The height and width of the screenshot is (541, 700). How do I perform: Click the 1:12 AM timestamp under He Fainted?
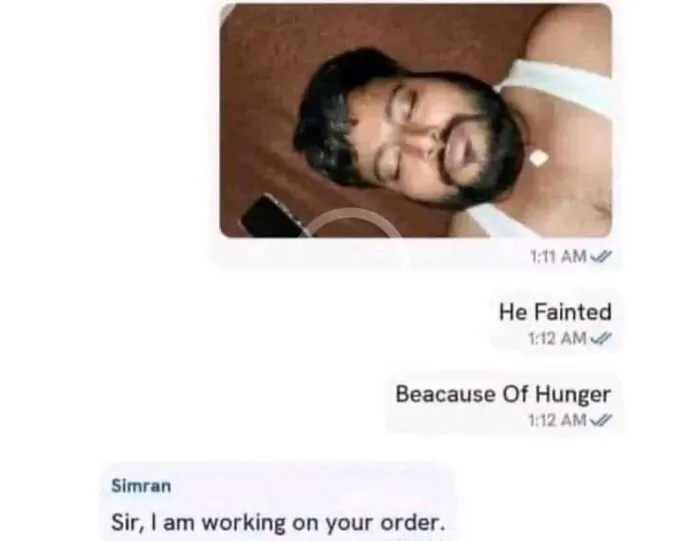coord(557,338)
